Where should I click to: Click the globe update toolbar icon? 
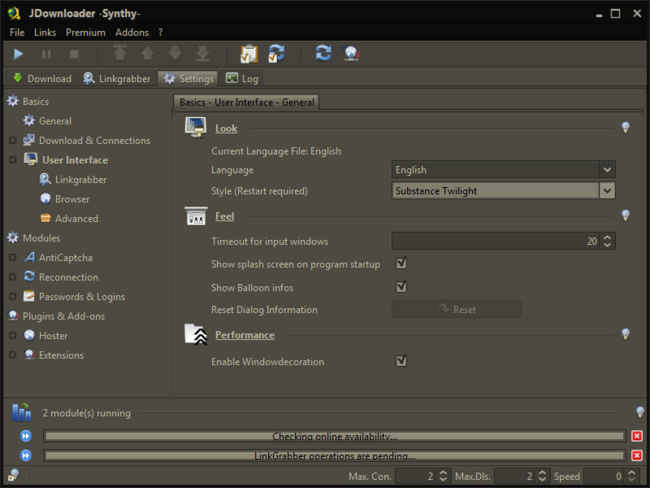[x=351, y=53]
